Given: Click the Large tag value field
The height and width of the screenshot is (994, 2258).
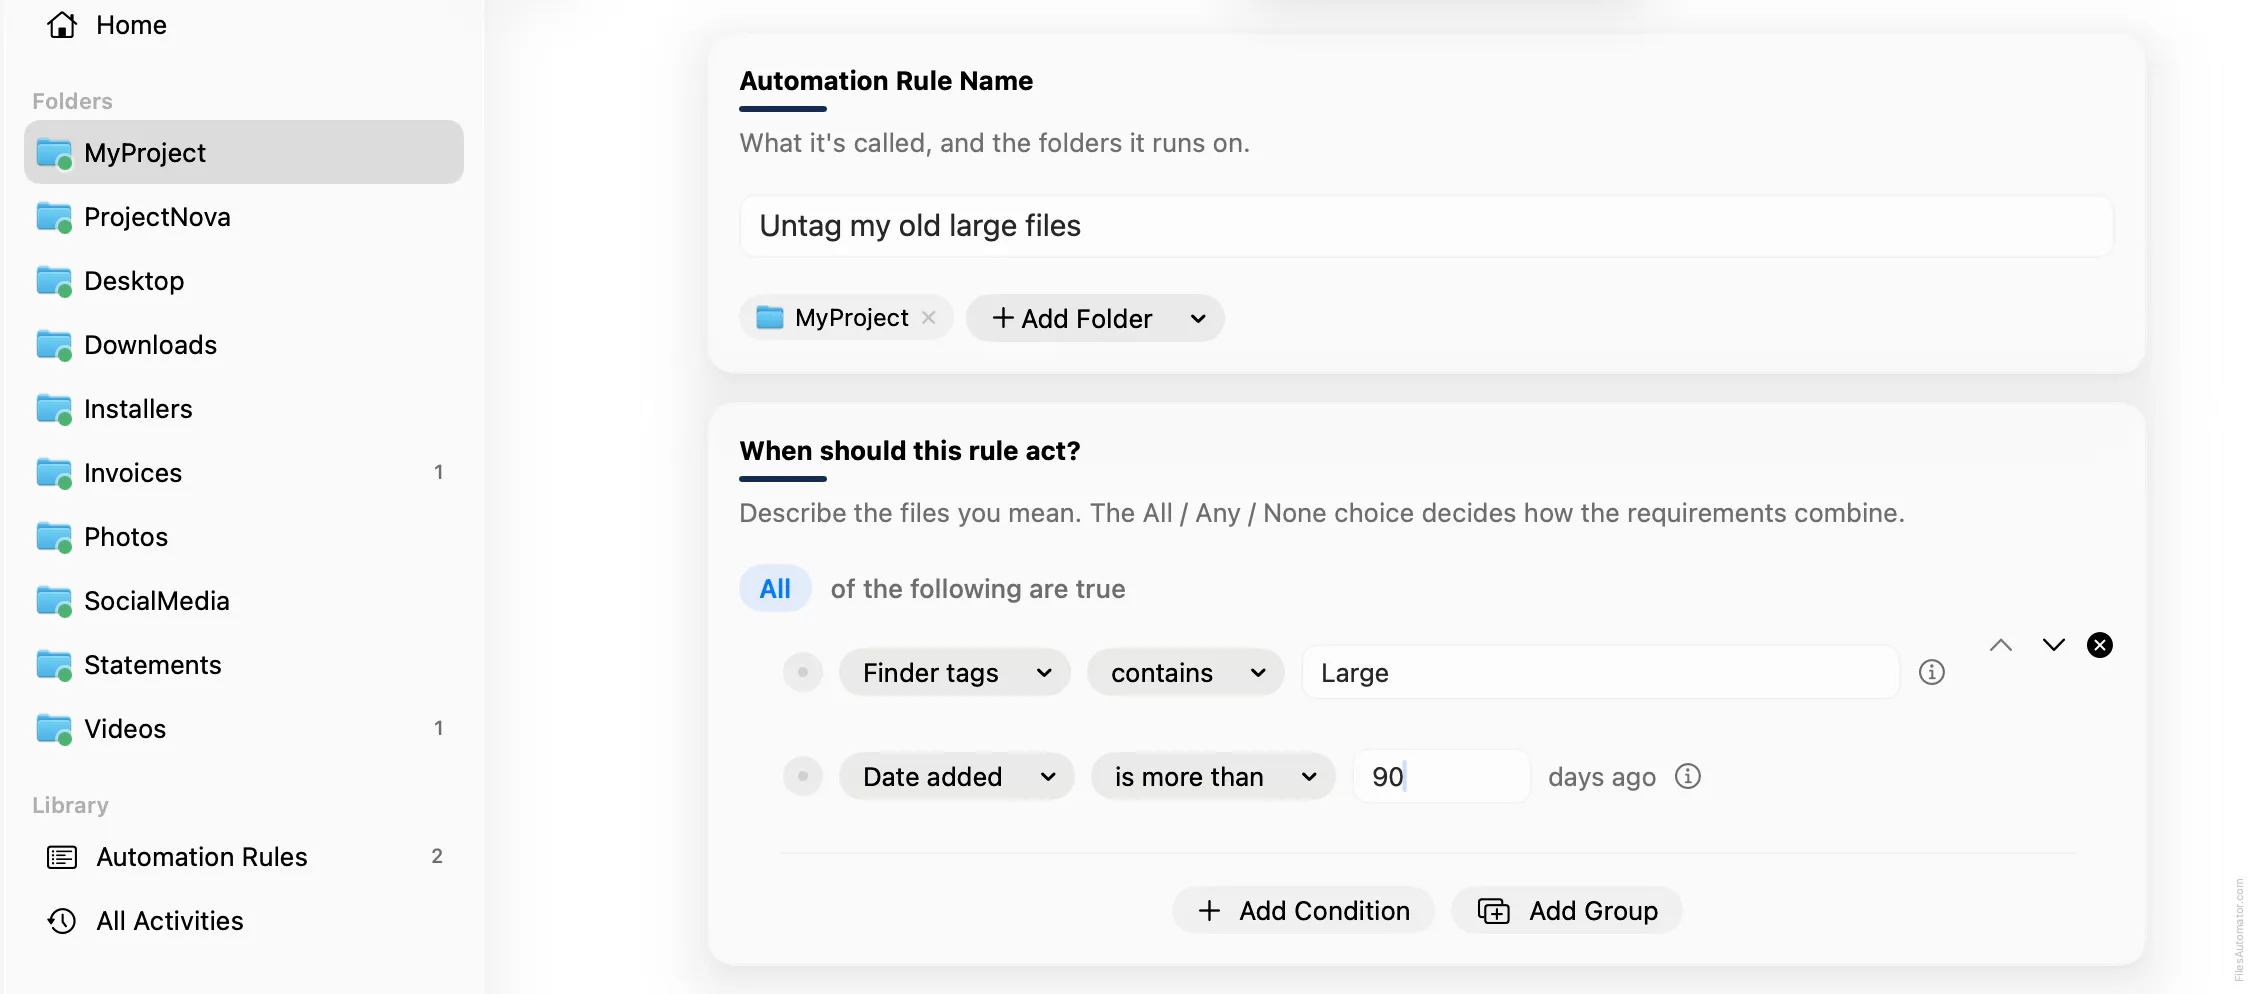Looking at the screenshot, I should 1600,673.
